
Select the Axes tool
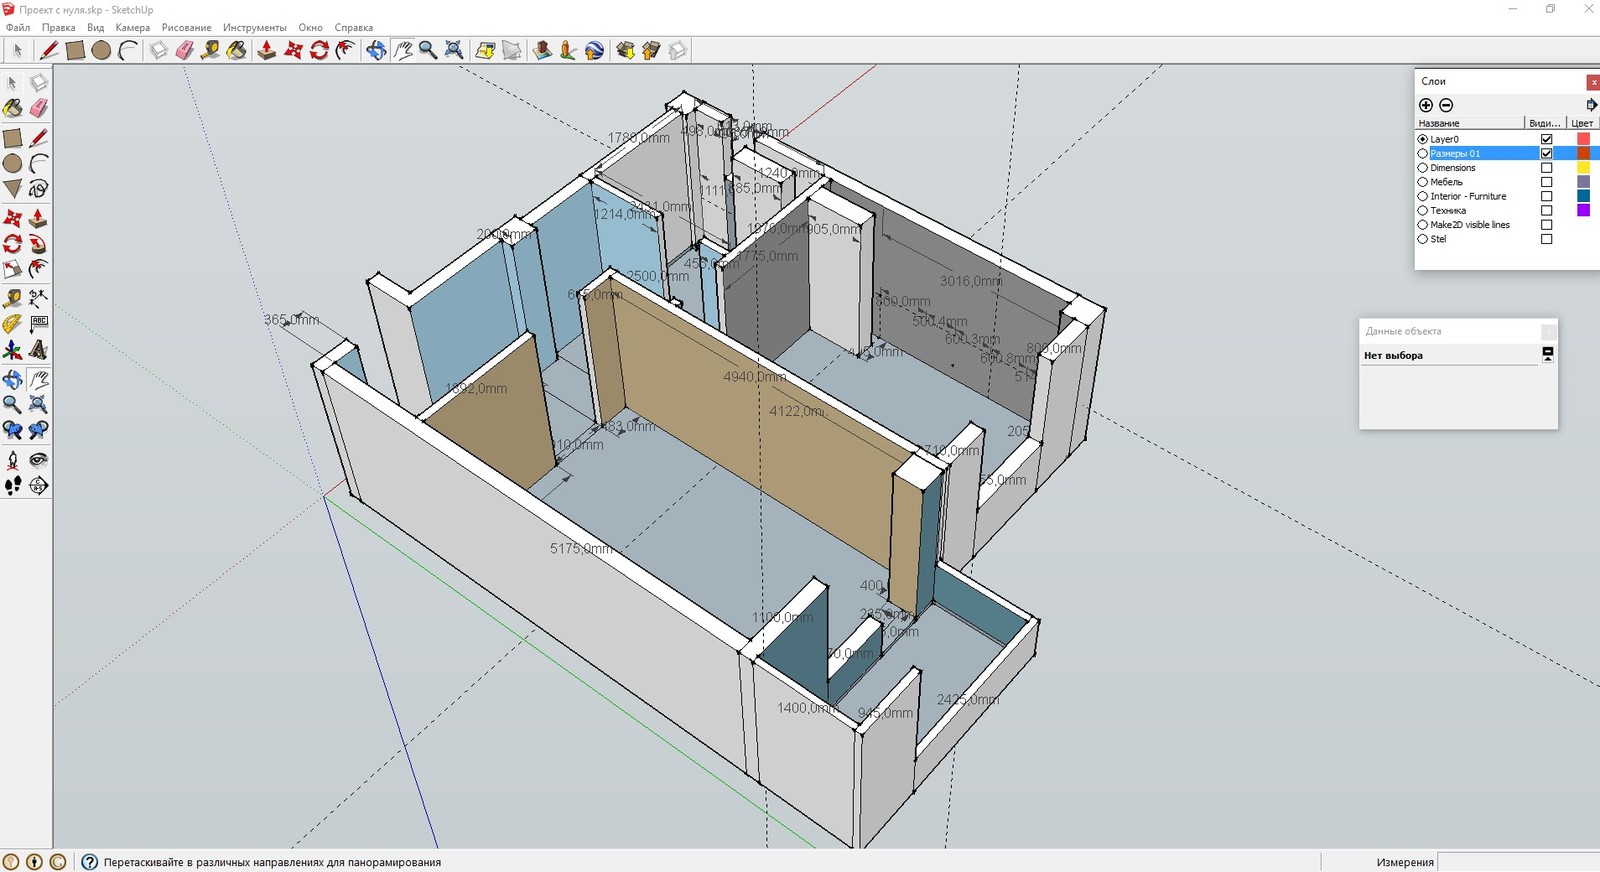[x=12, y=350]
